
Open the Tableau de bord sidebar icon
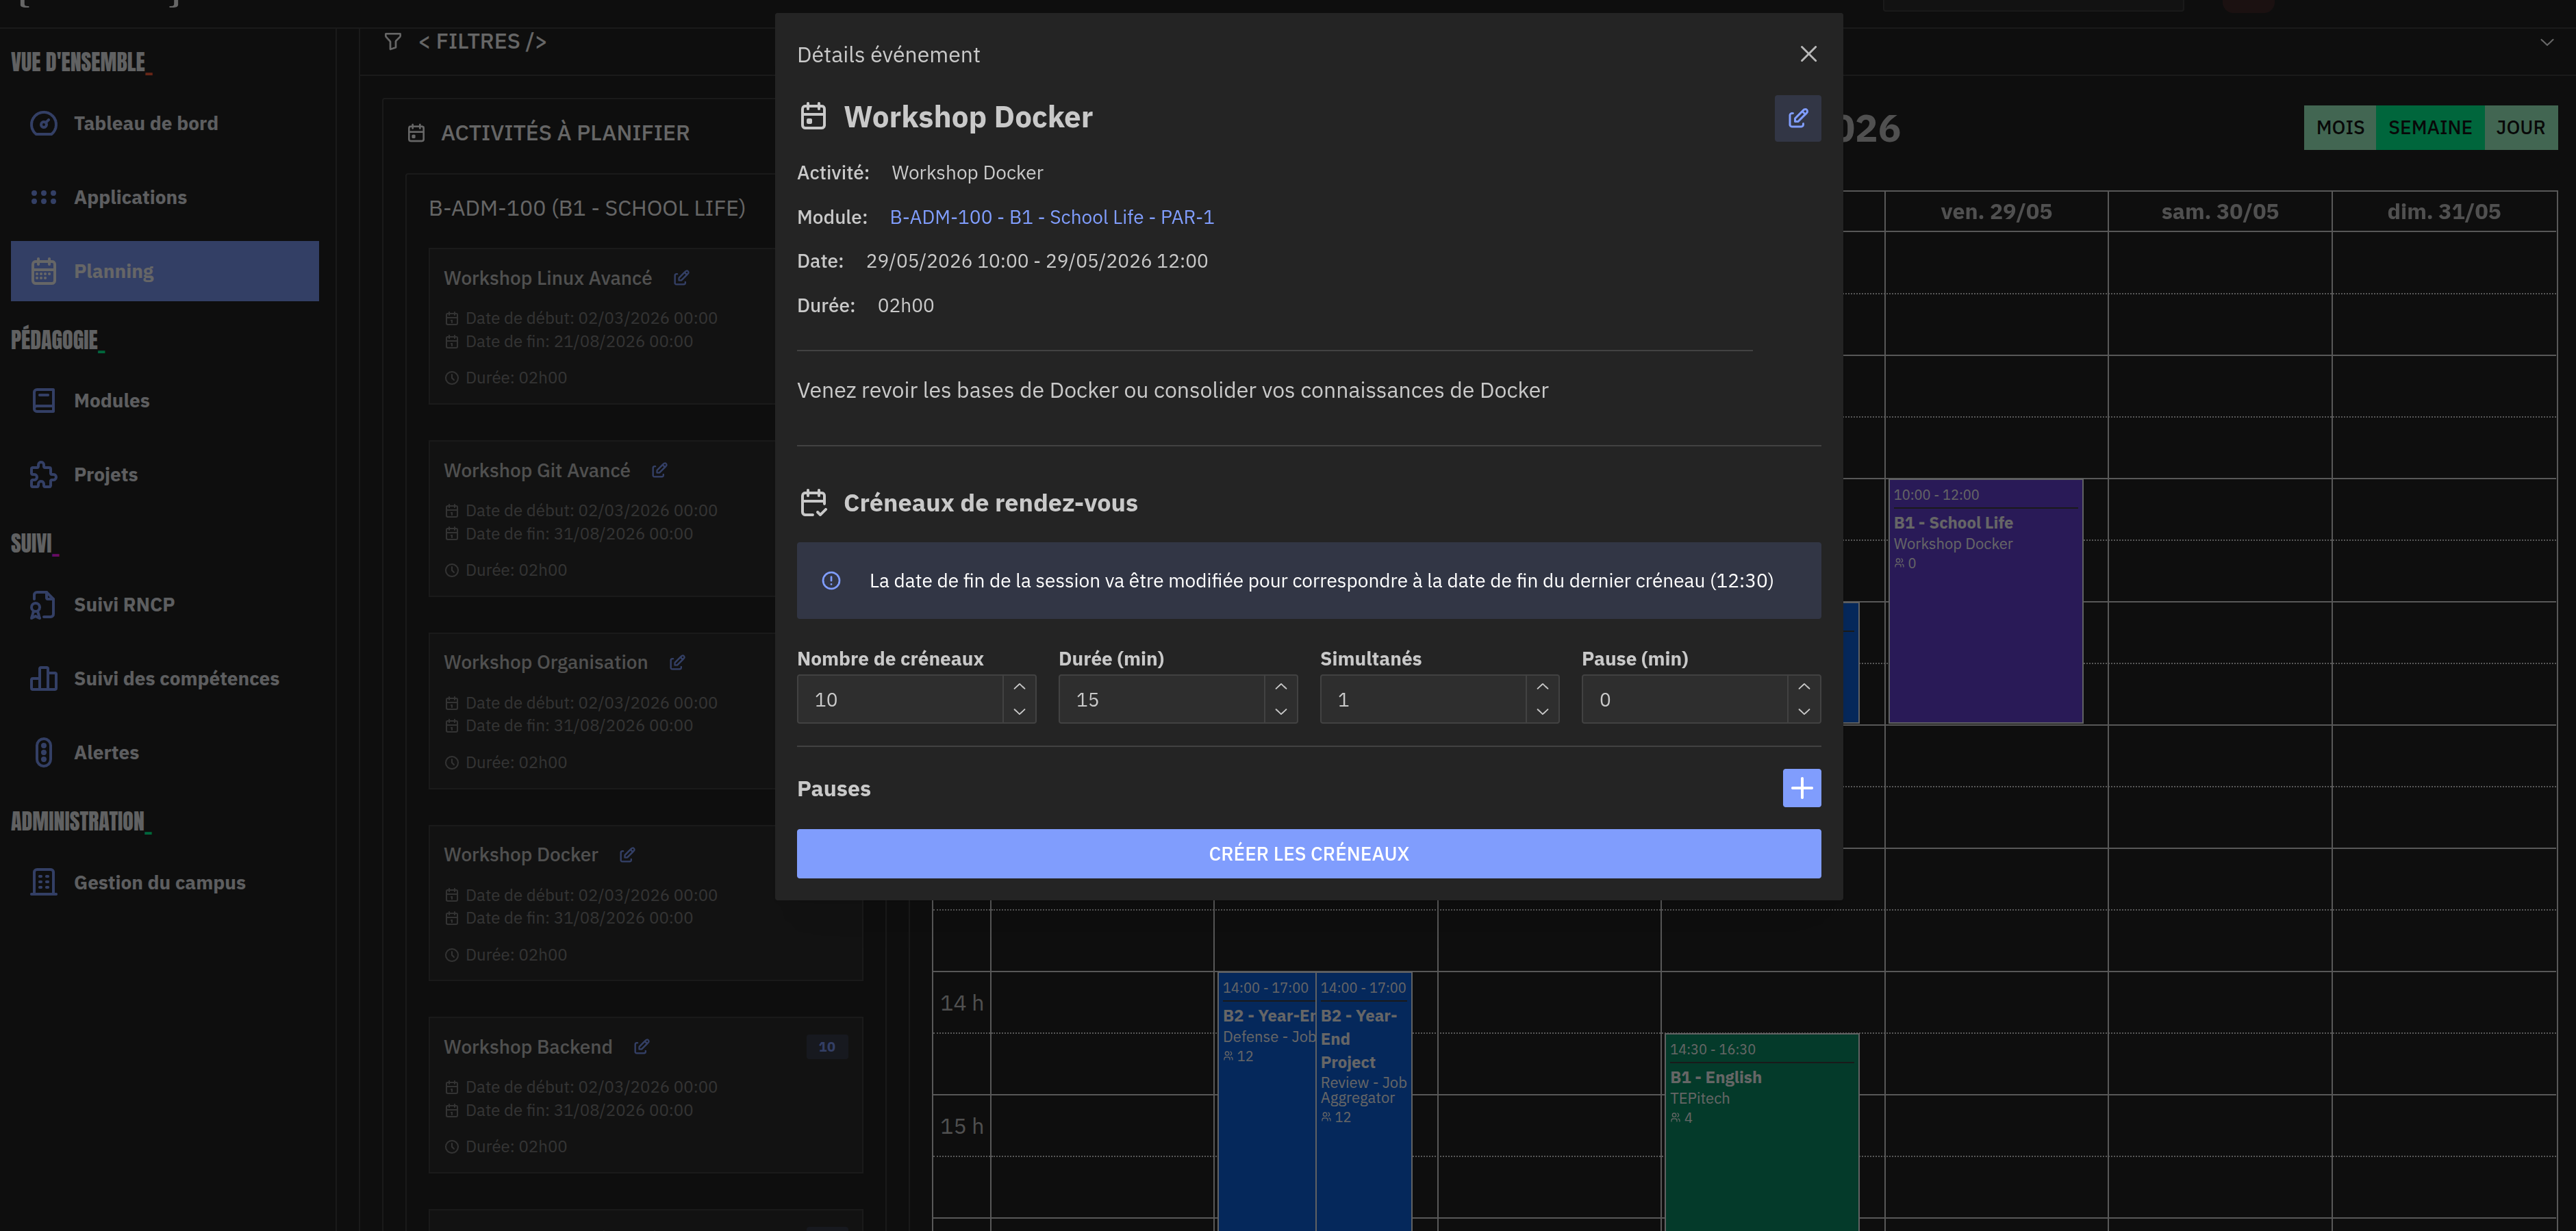click(x=43, y=123)
